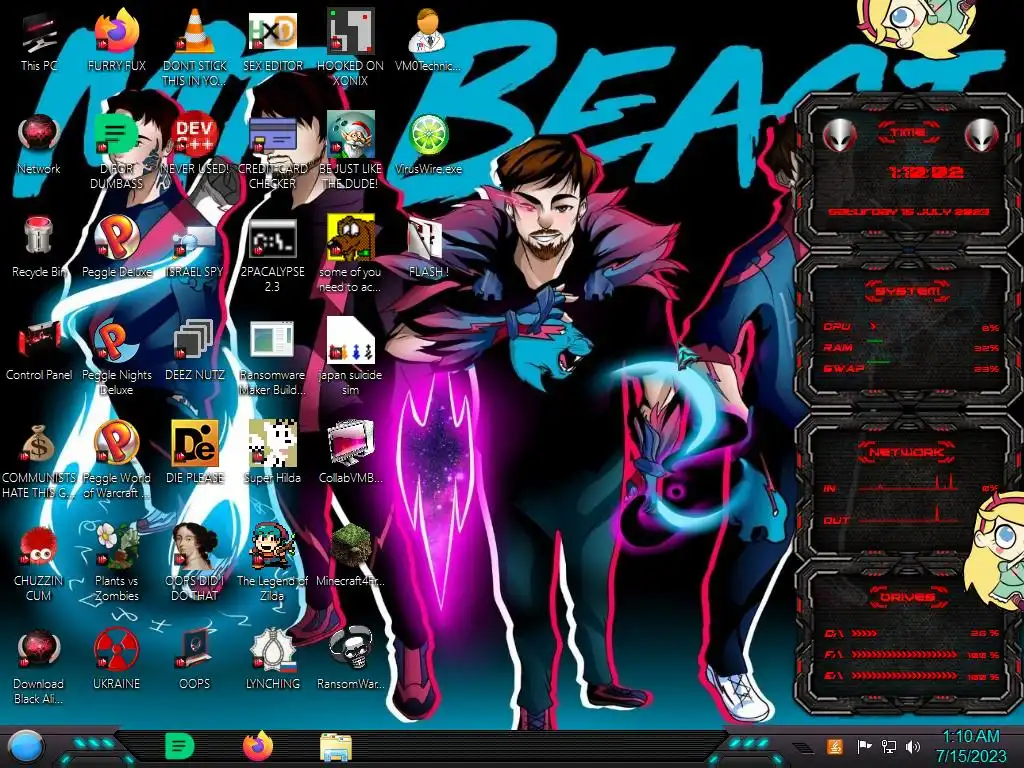Screen dimensions: 1024x768
Task: Click the Action Center flag tray icon
Action: 864,746
